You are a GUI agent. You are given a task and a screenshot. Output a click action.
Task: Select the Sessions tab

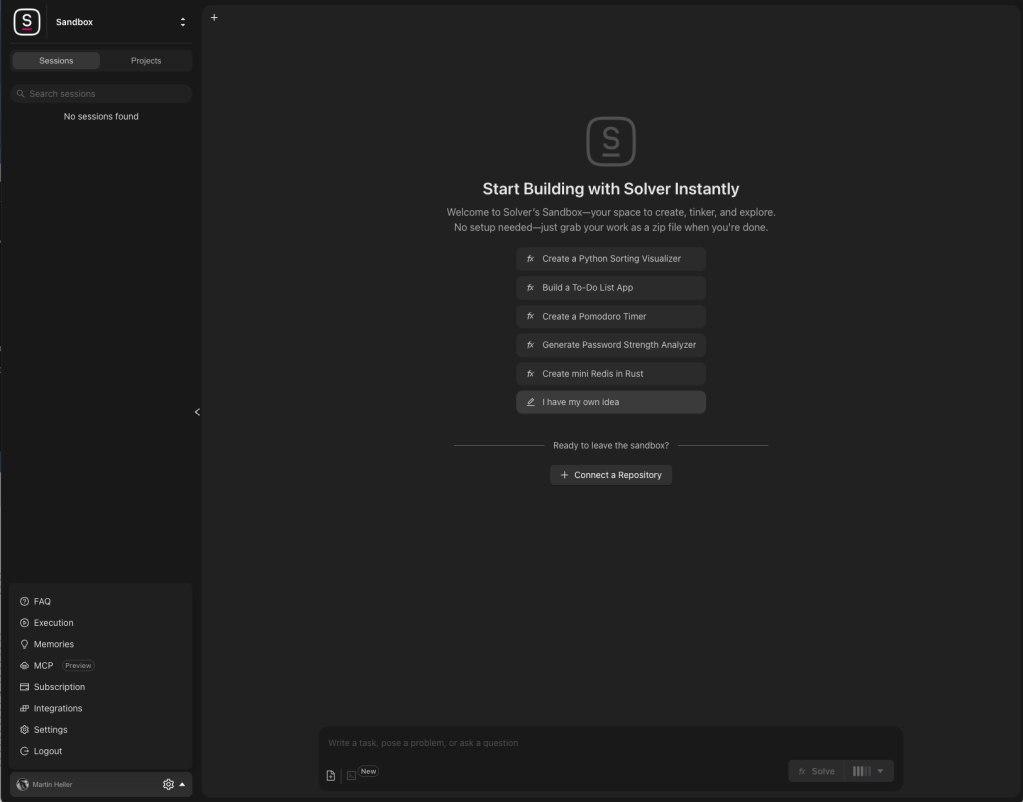coord(56,61)
